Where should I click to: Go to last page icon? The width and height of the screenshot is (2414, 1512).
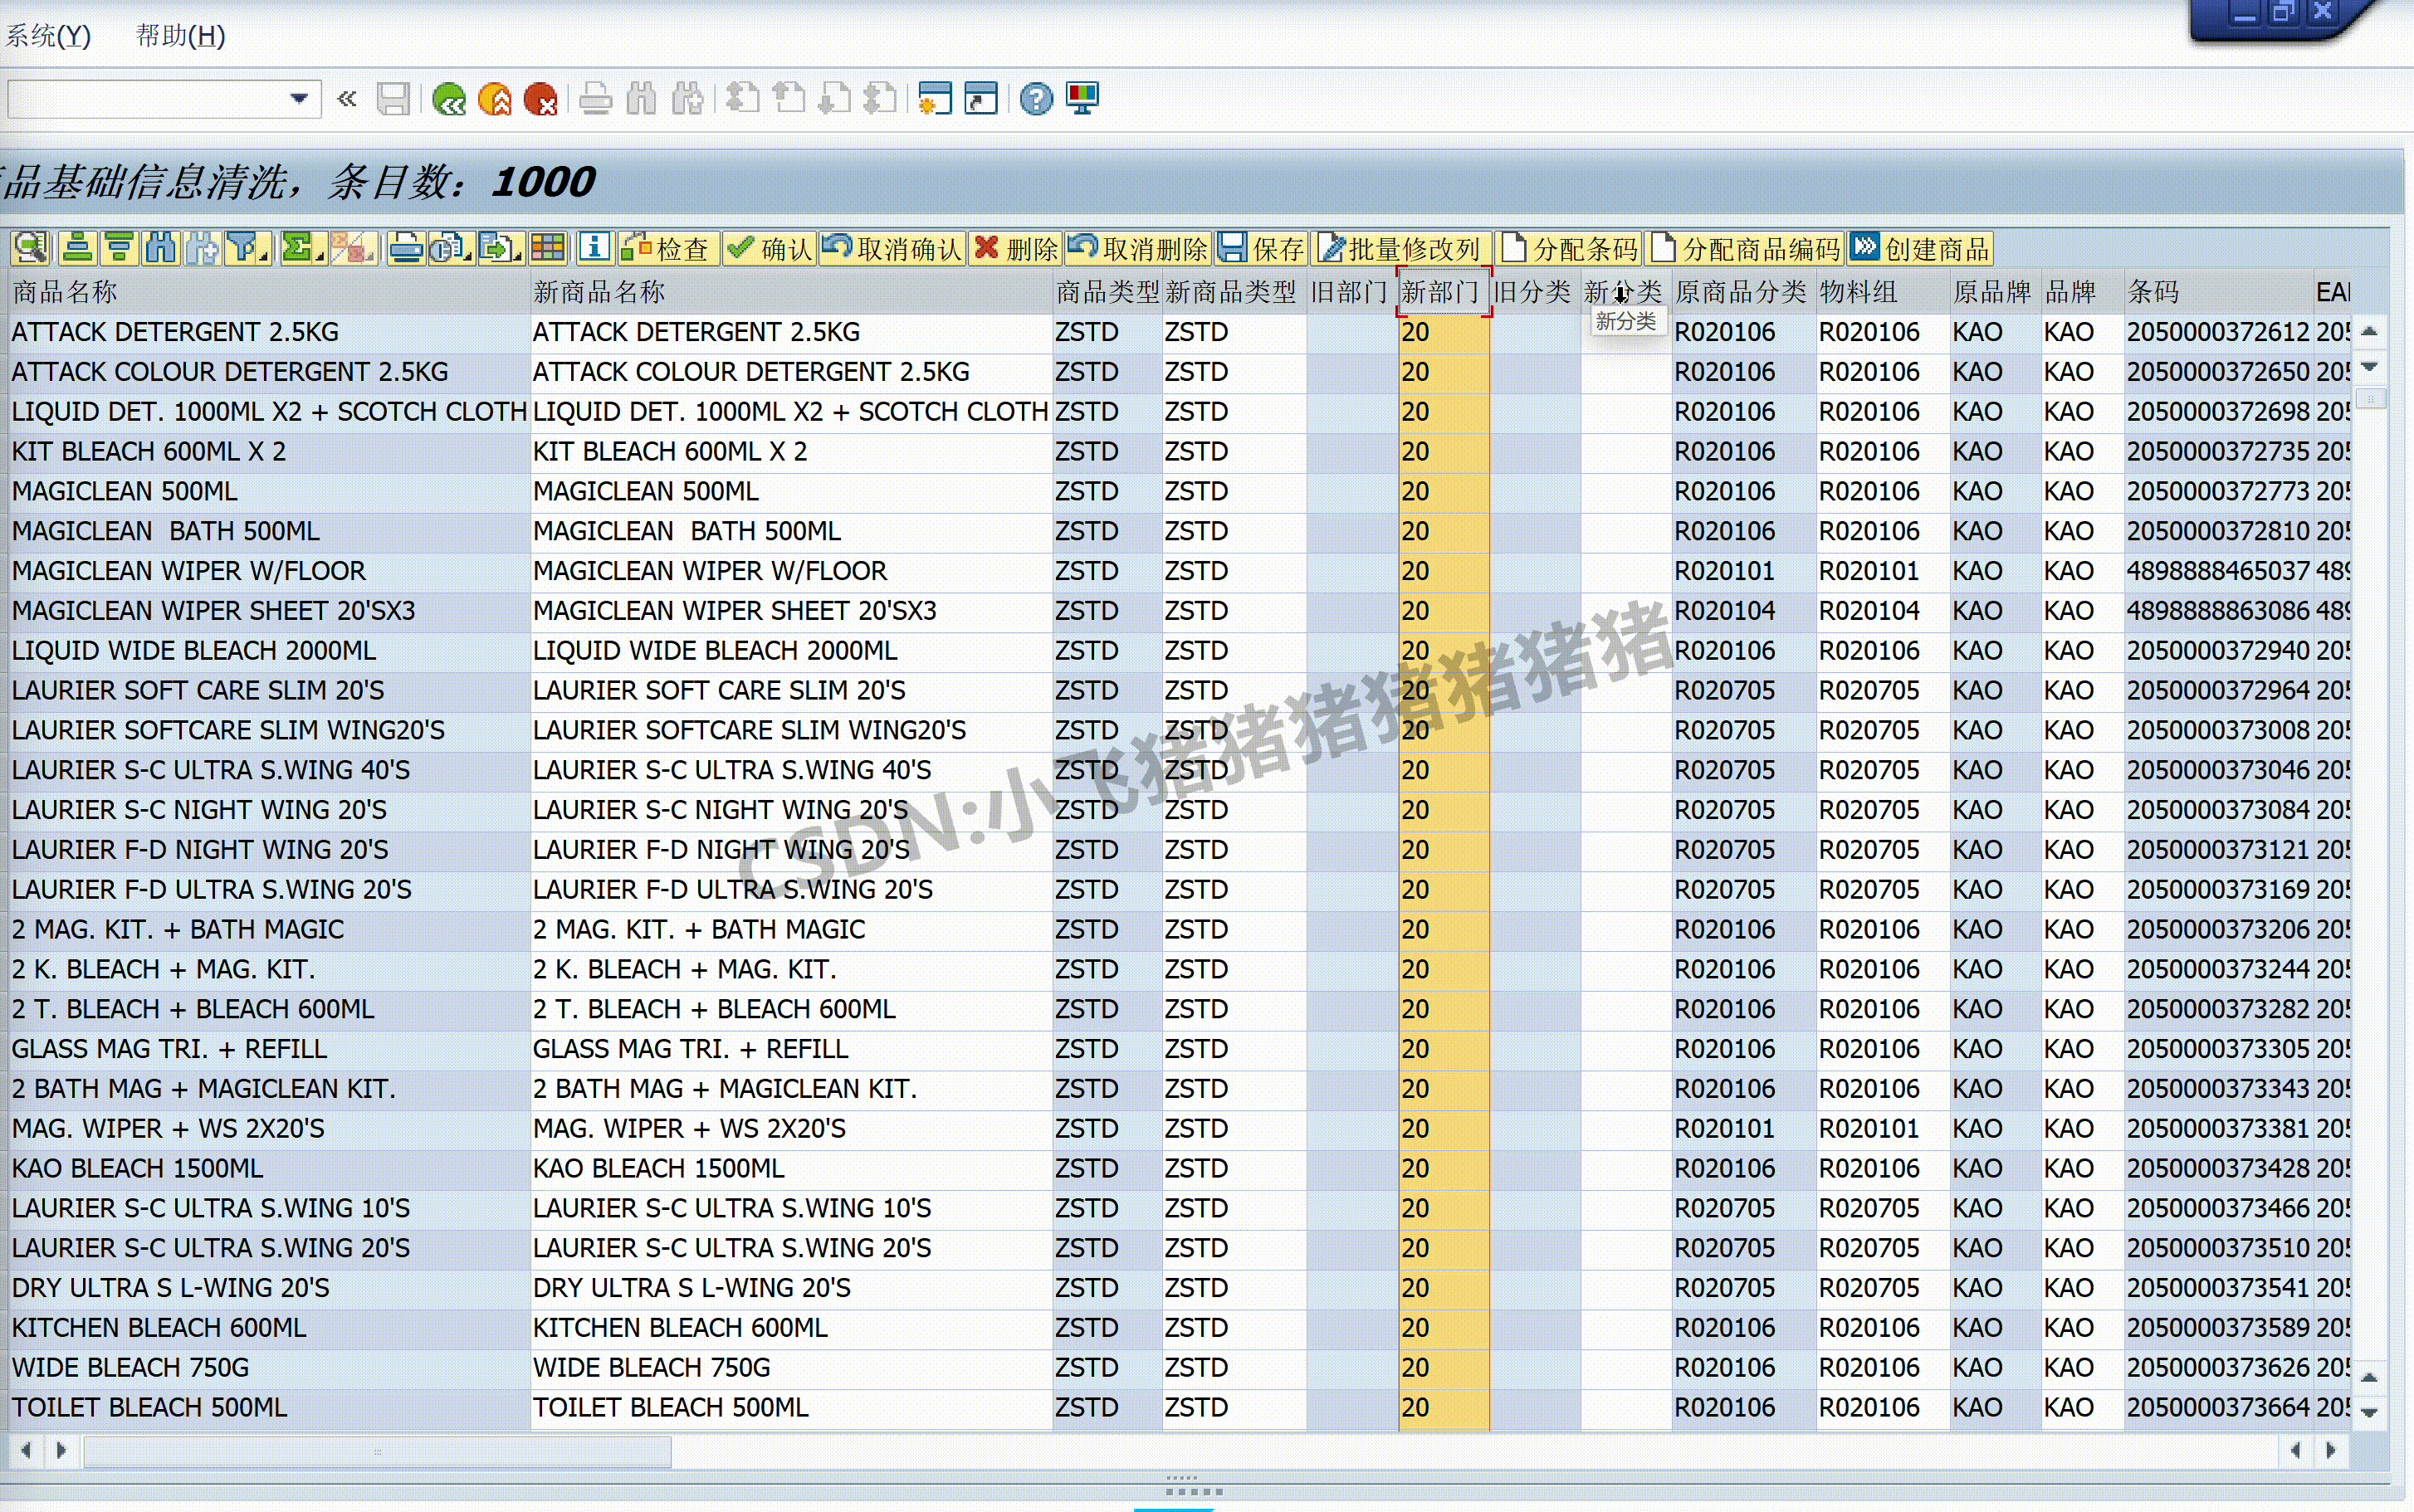click(881, 99)
